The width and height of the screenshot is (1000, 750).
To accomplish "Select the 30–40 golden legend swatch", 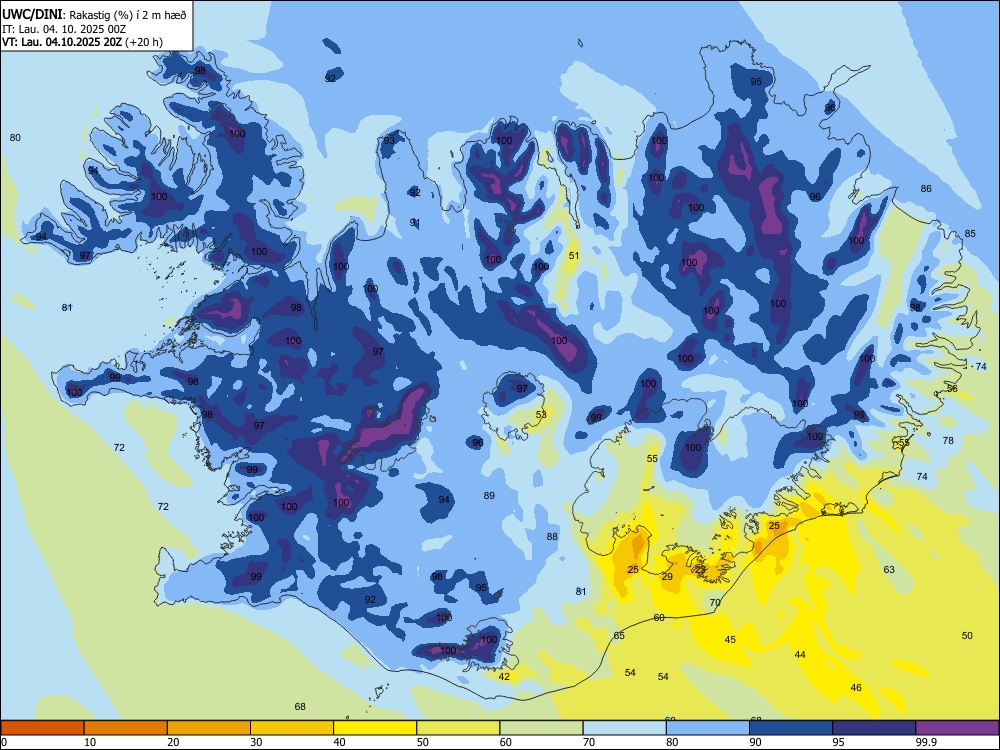I will click(x=292, y=728).
